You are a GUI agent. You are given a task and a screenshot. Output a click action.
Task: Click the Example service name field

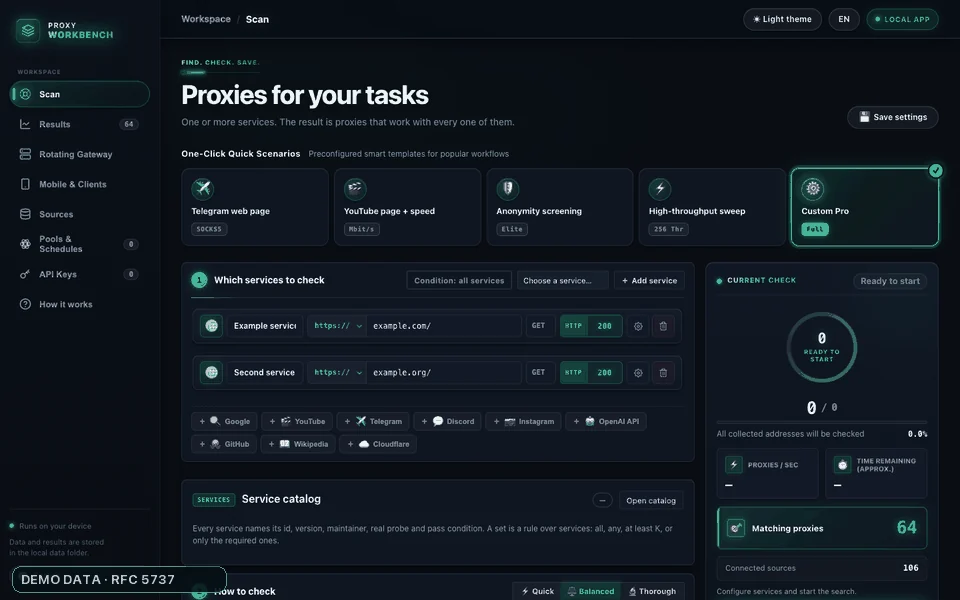265,326
